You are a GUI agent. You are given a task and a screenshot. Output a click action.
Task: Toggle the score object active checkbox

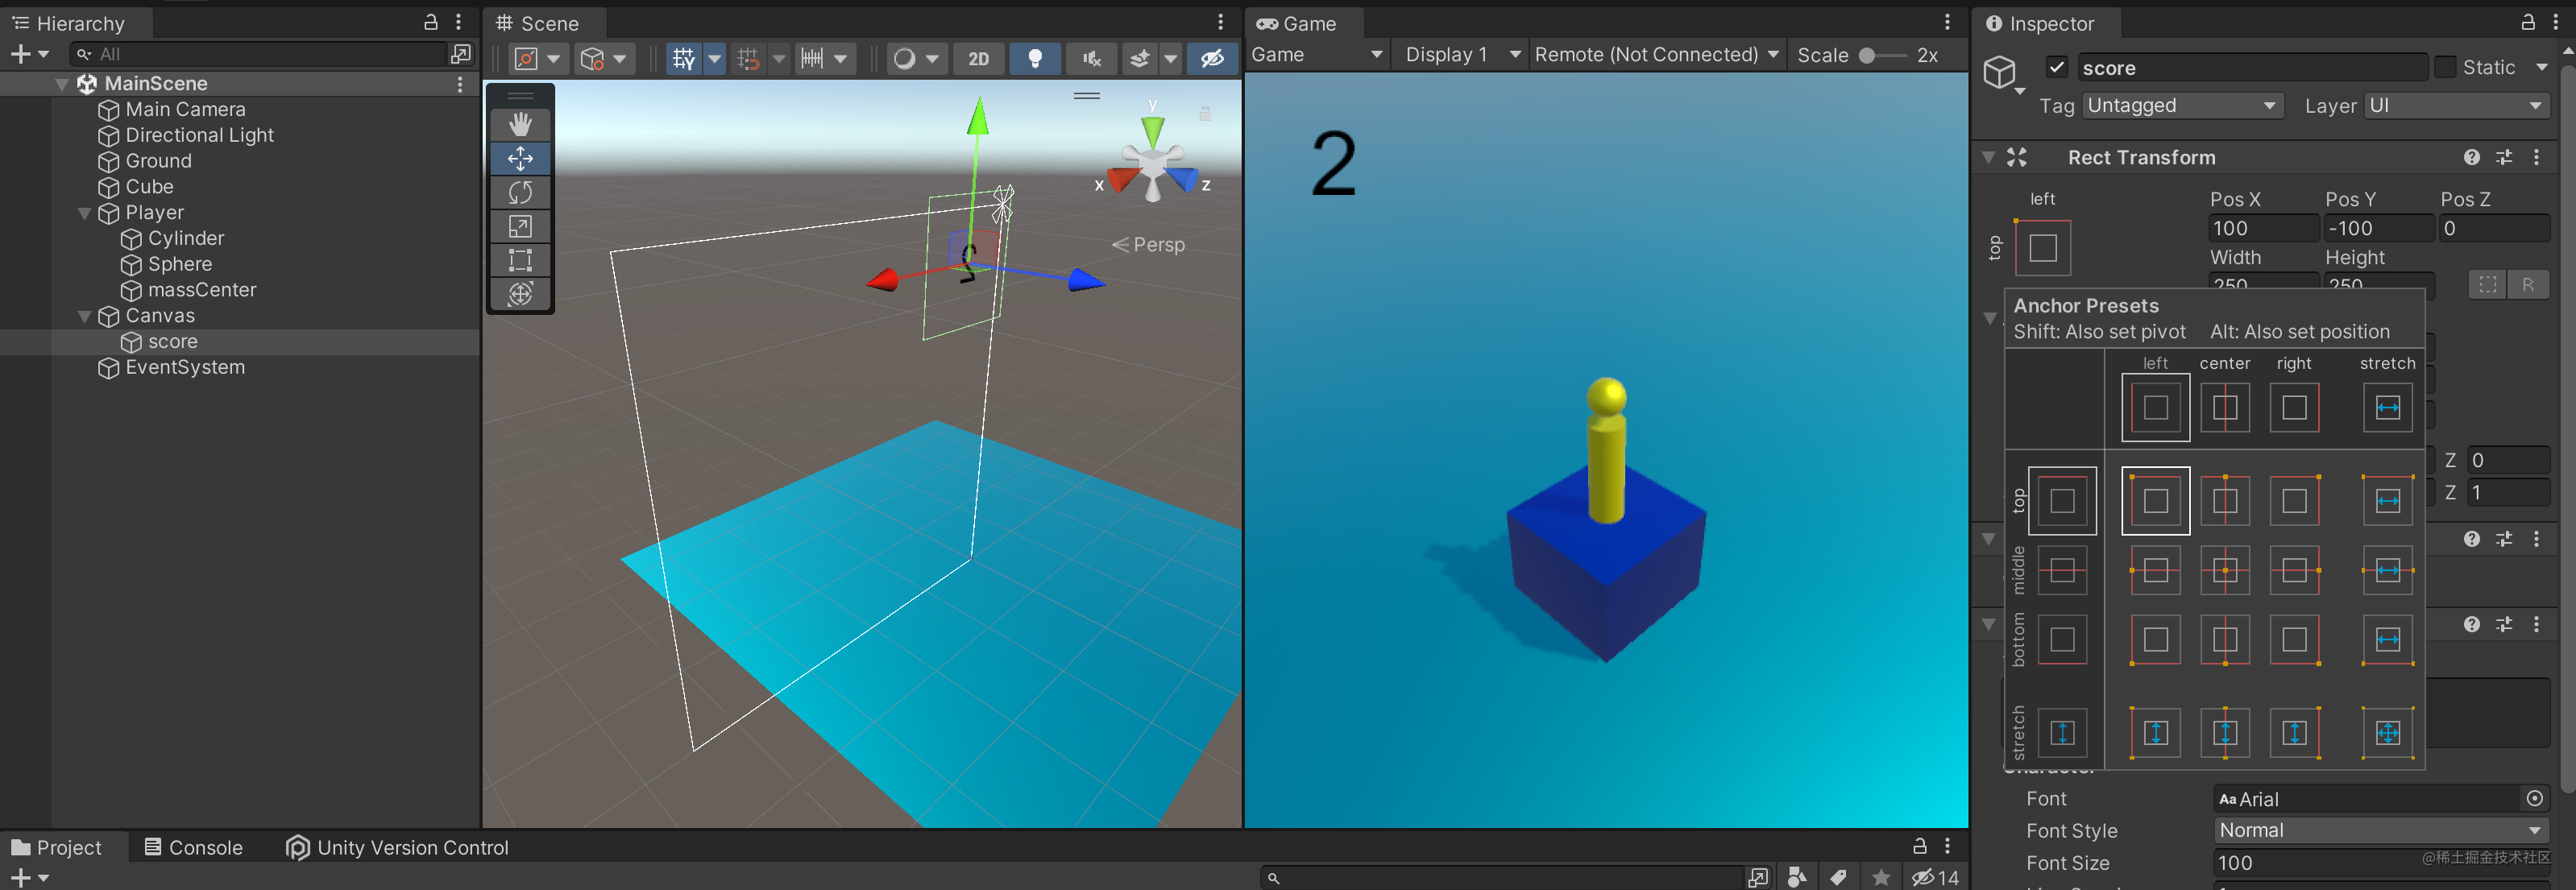2056,67
